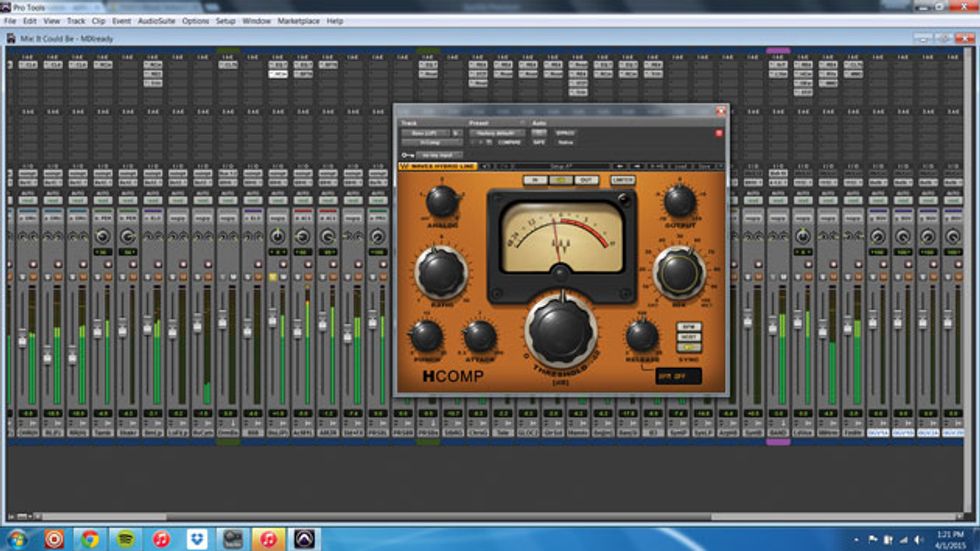This screenshot has width=980, height=551.
Task: Click the key input icon
Action: 408,156
